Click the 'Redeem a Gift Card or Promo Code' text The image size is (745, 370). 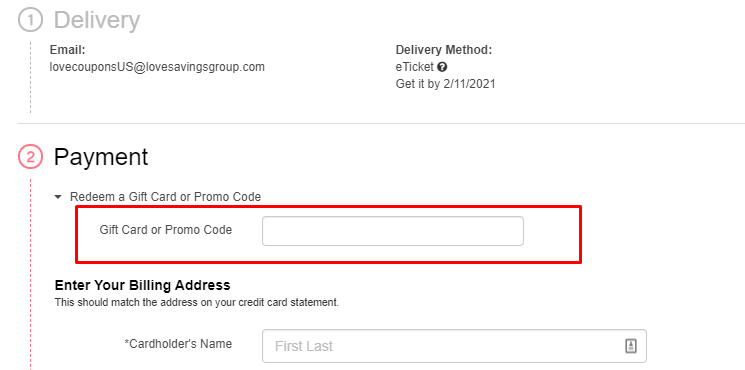(165, 197)
